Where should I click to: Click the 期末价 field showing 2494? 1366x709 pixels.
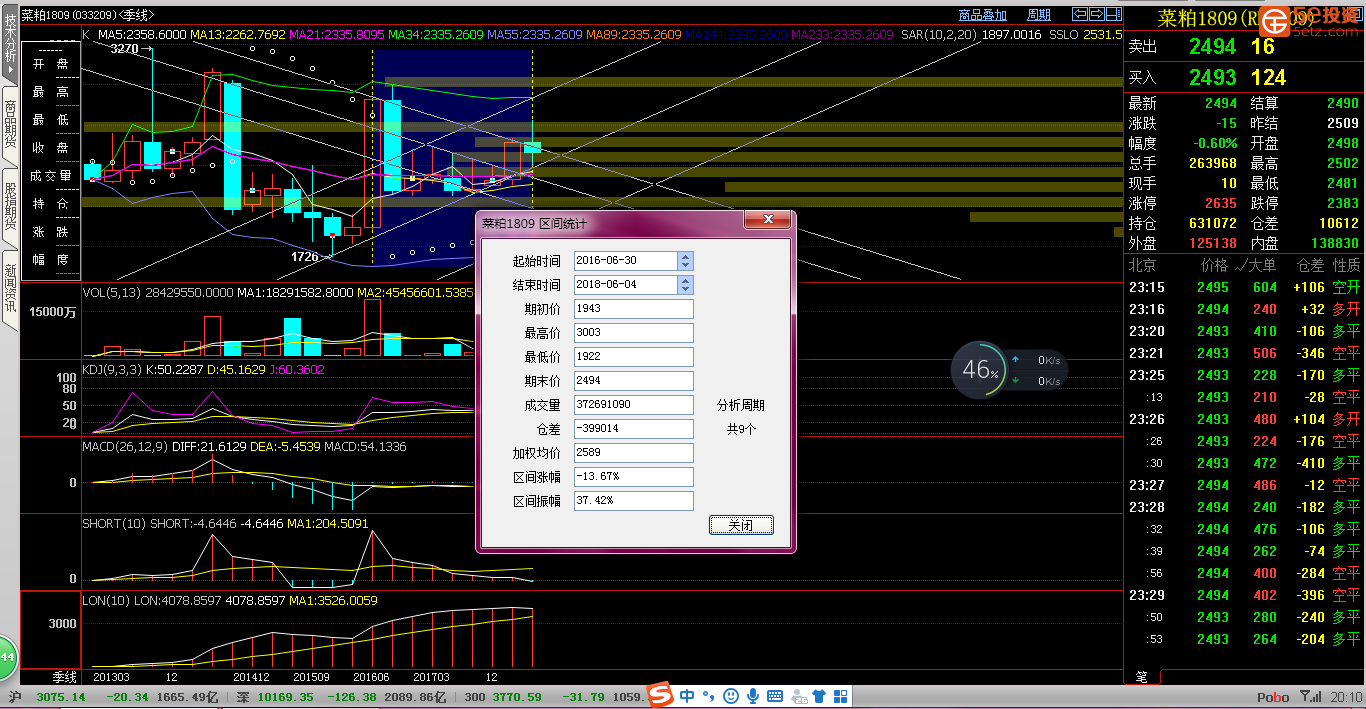[633, 381]
